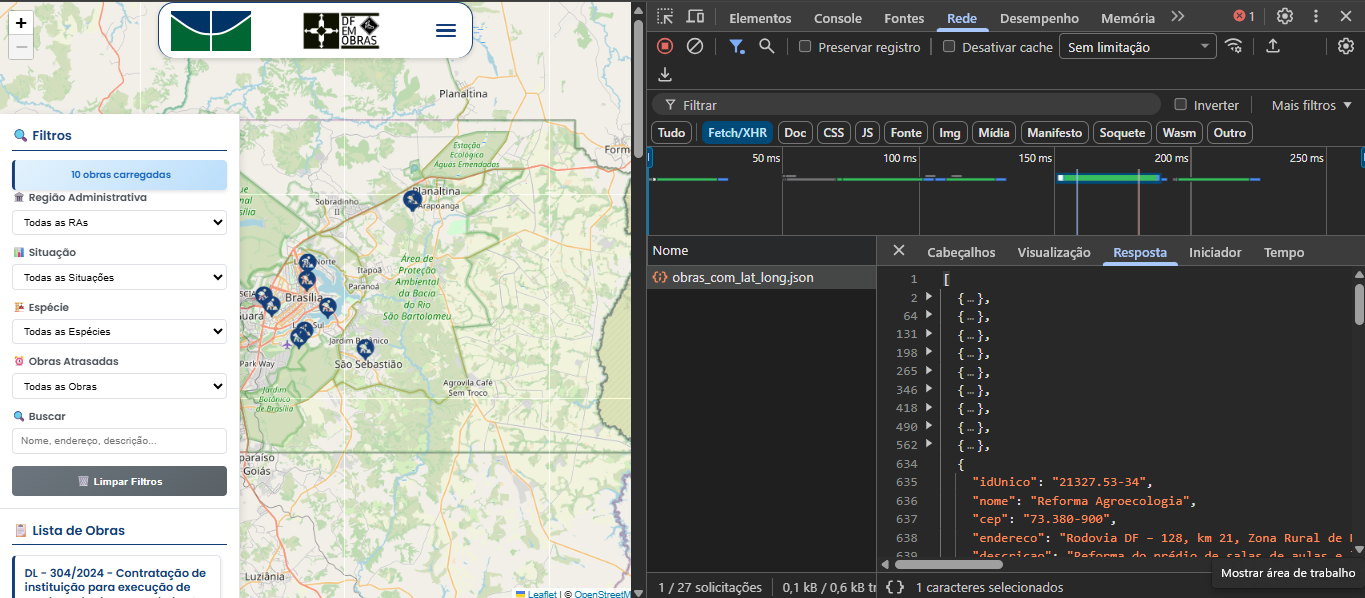1365x598 pixels.
Task: Click the UnB green logo in header
Action: coord(210,31)
